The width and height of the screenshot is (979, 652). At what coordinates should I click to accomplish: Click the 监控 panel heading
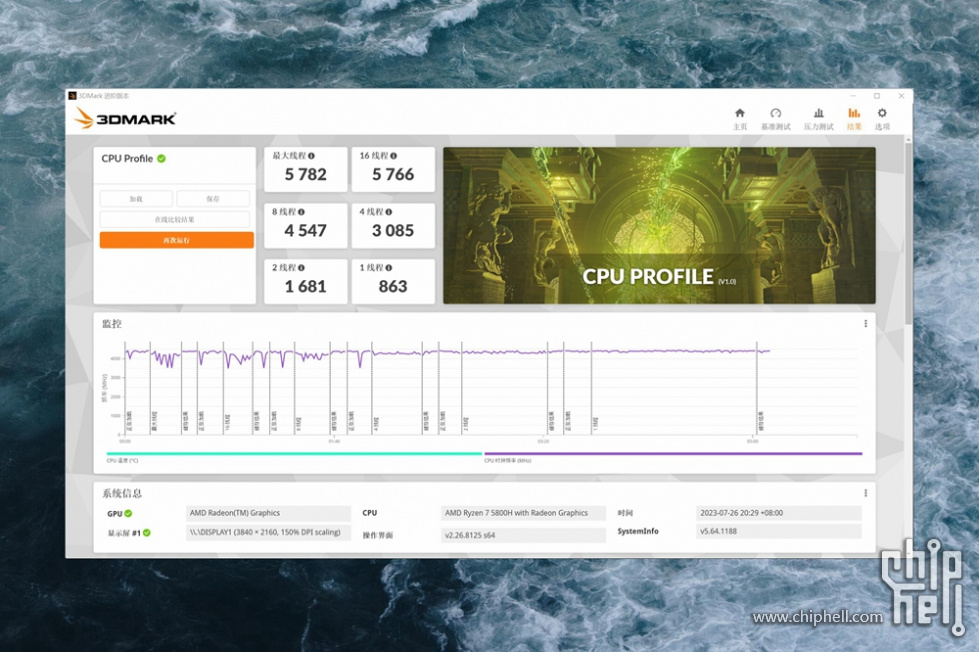pyautogui.click(x=112, y=324)
